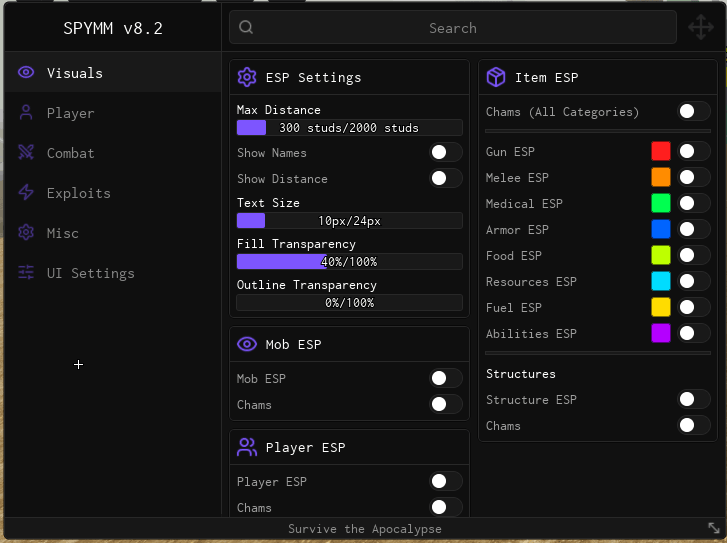
Task: Adjust the Fill Transparency slider
Action: click(x=350, y=262)
